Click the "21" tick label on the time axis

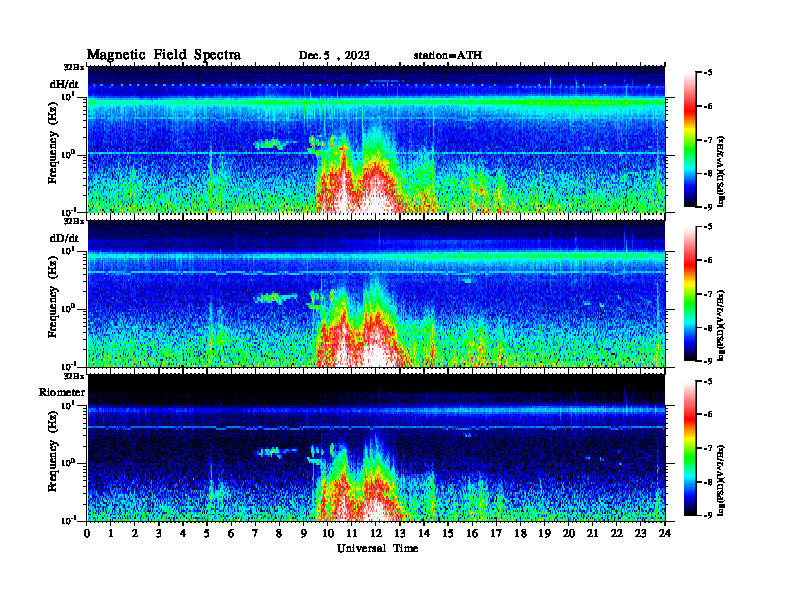pyautogui.click(x=592, y=533)
